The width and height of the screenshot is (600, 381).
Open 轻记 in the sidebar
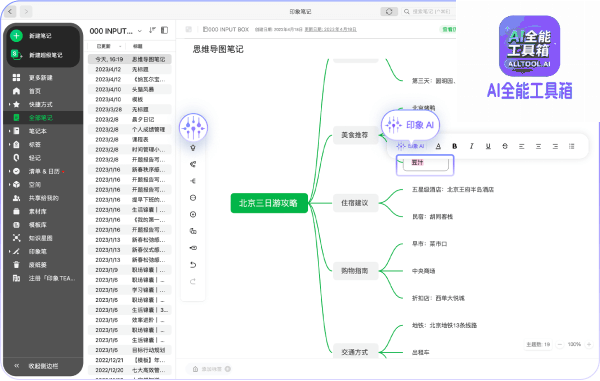[x=34, y=158]
